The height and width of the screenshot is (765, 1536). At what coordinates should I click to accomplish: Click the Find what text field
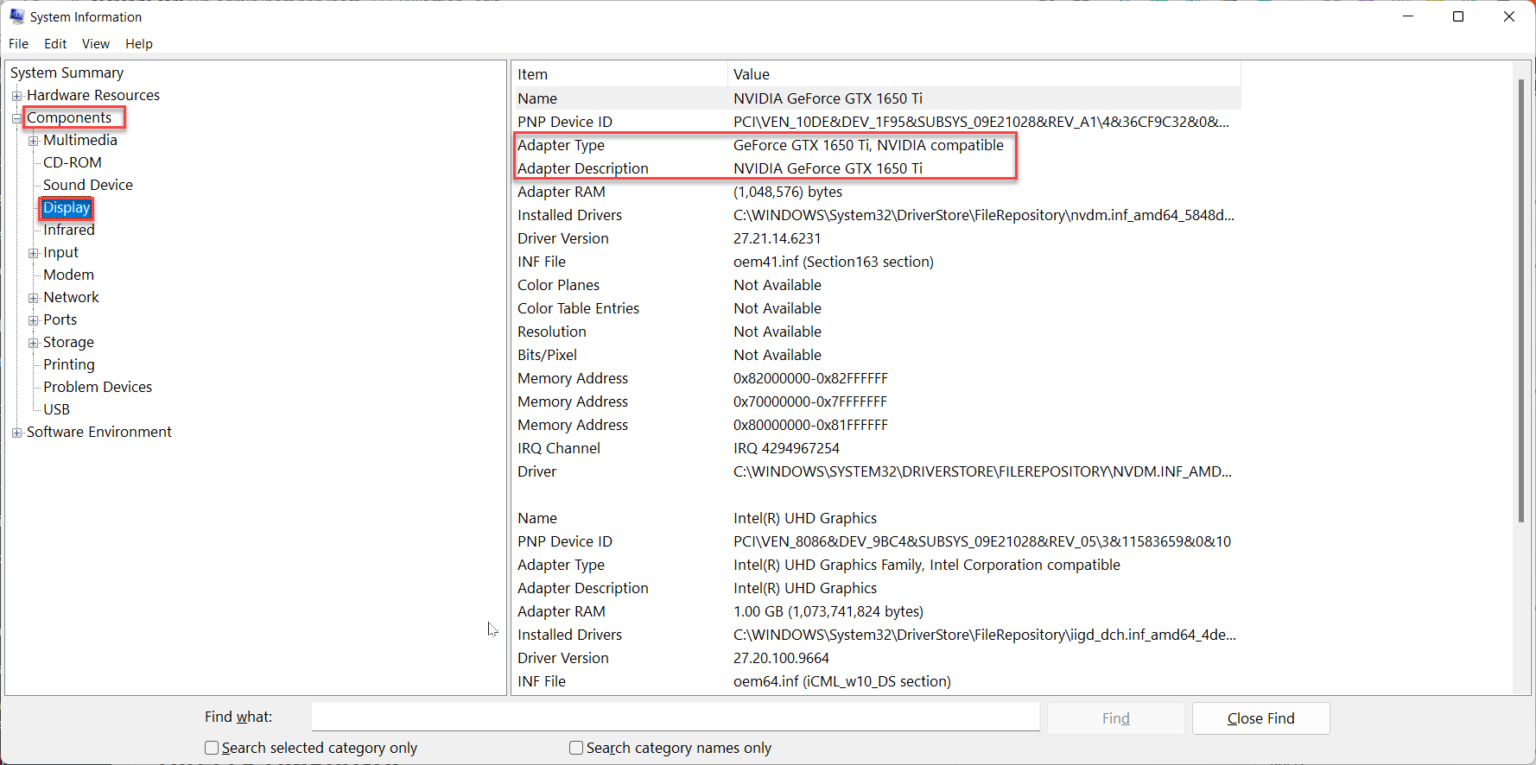675,717
